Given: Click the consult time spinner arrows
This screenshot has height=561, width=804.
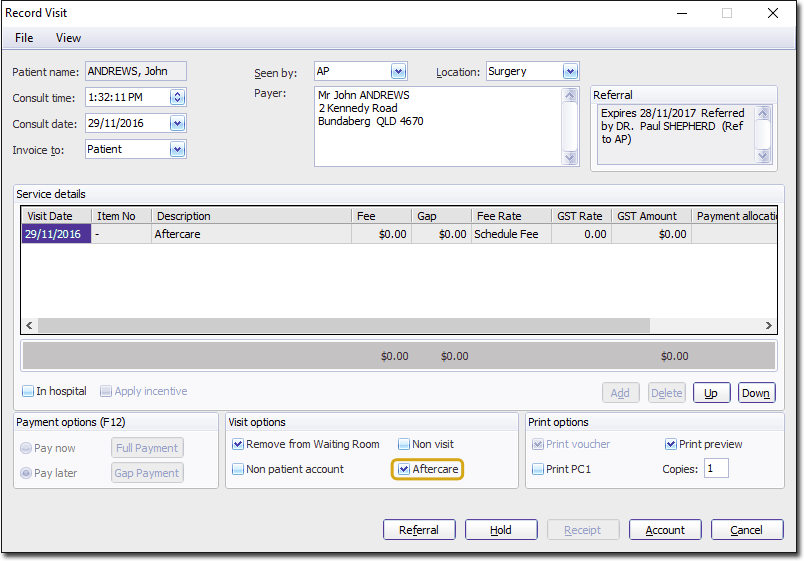Looking at the screenshot, I should pyautogui.click(x=177, y=97).
